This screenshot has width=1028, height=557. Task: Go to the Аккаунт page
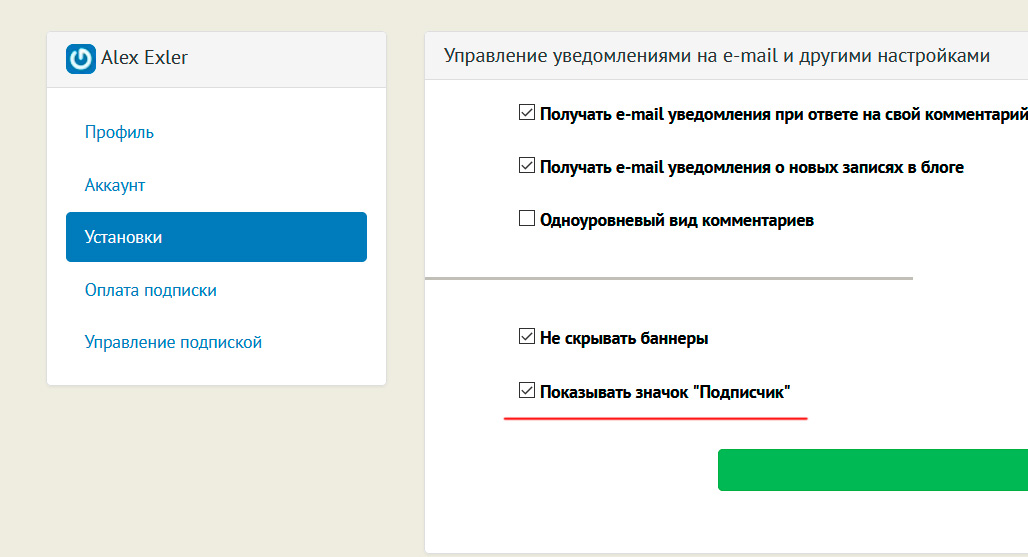coord(115,185)
